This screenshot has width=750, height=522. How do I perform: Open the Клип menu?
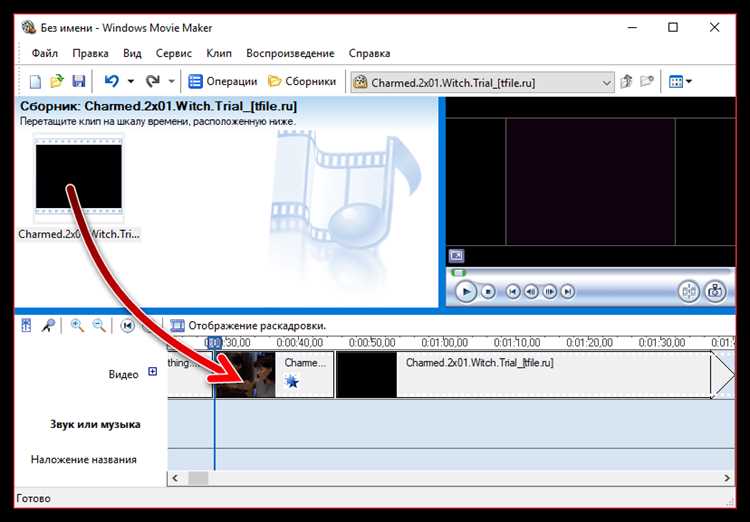pos(219,53)
